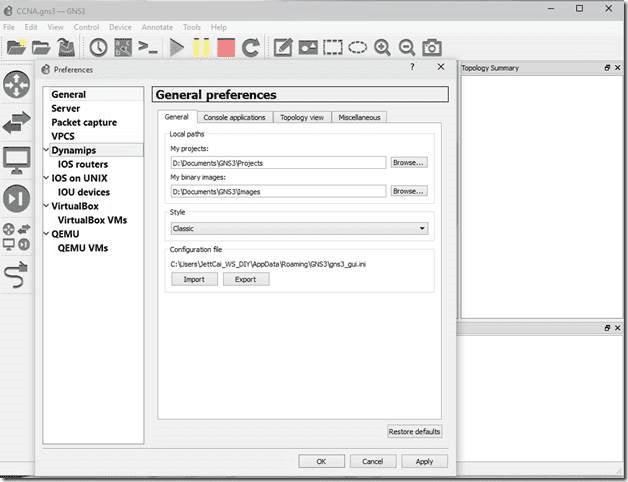628x482 pixels.
Task: Click the Zoom in magnifier icon
Action: [382, 47]
